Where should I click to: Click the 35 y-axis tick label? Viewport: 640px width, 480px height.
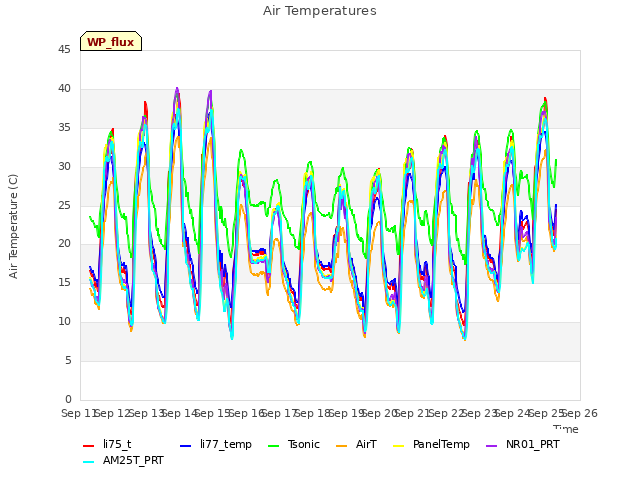click(x=64, y=127)
